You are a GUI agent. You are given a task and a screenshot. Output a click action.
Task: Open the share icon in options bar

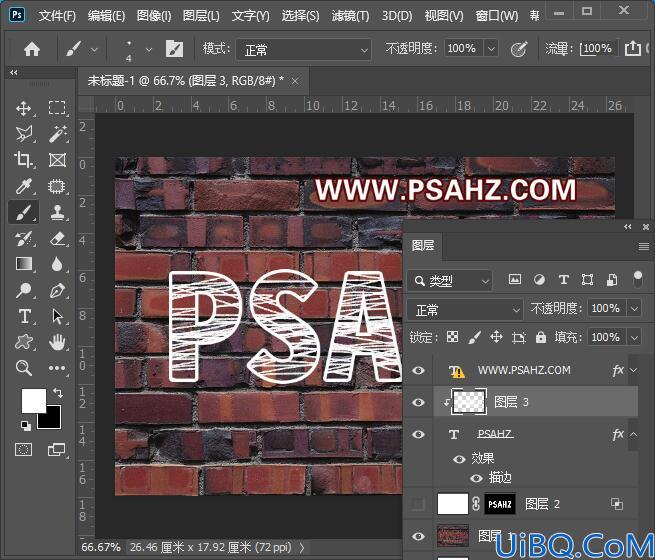pos(633,48)
